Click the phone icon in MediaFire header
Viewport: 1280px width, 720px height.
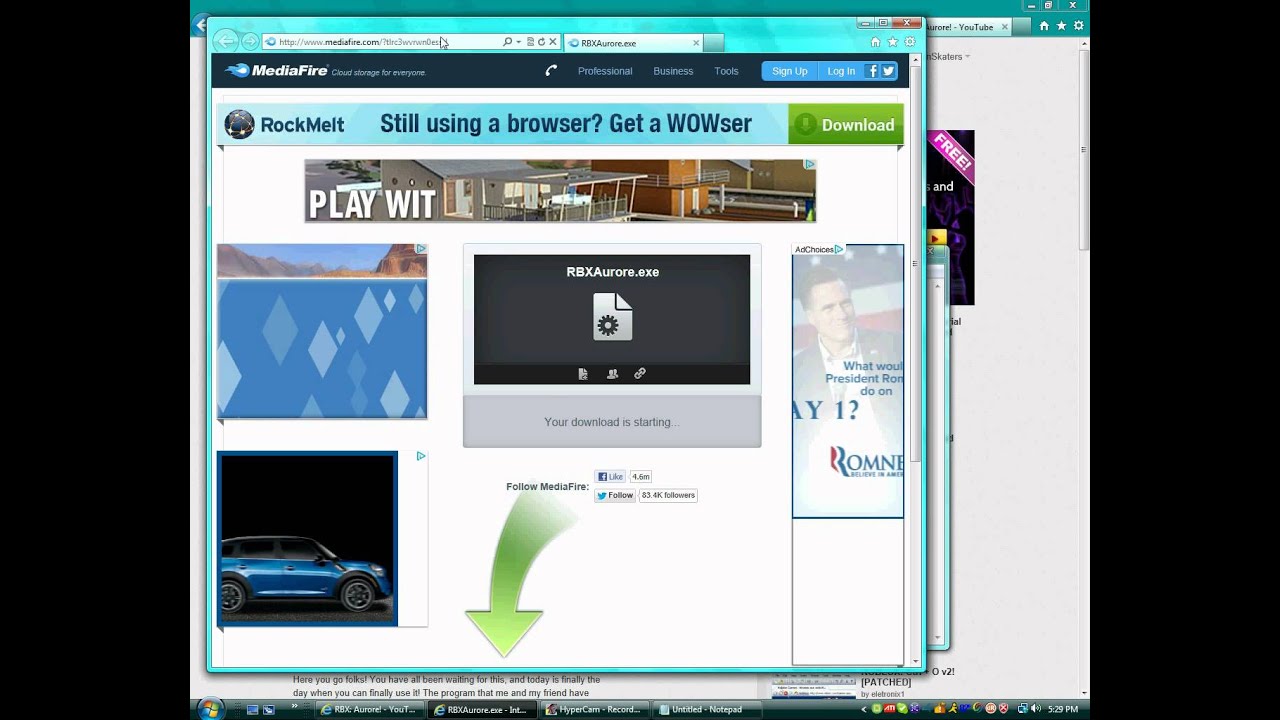(551, 71)
